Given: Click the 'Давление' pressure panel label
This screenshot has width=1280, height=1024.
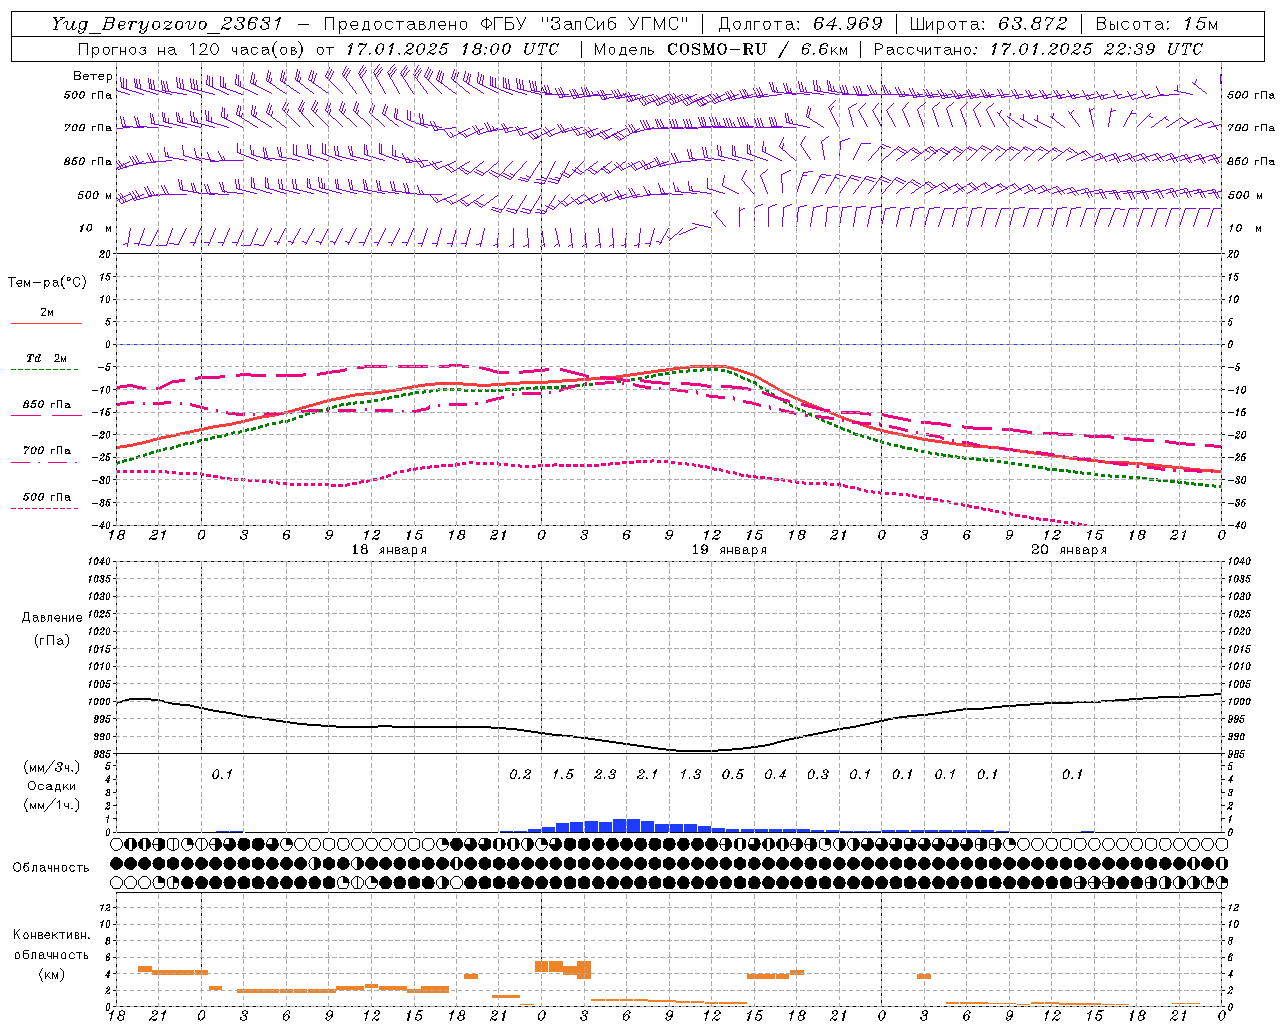Looking at the screenshot, I should [52, 618].
